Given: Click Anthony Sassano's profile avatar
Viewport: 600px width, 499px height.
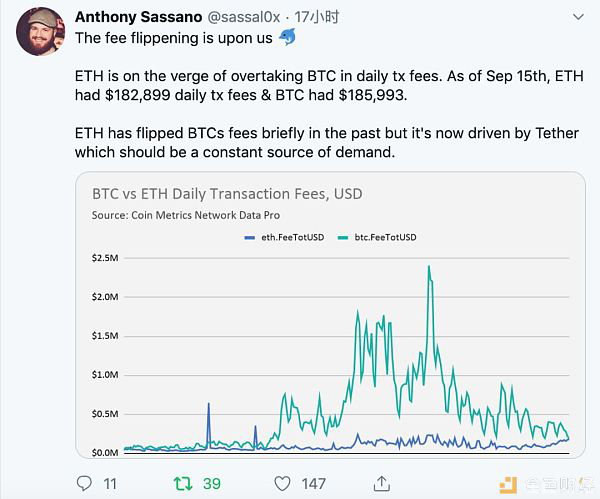Looking at the screenshot, I should 41,31.
